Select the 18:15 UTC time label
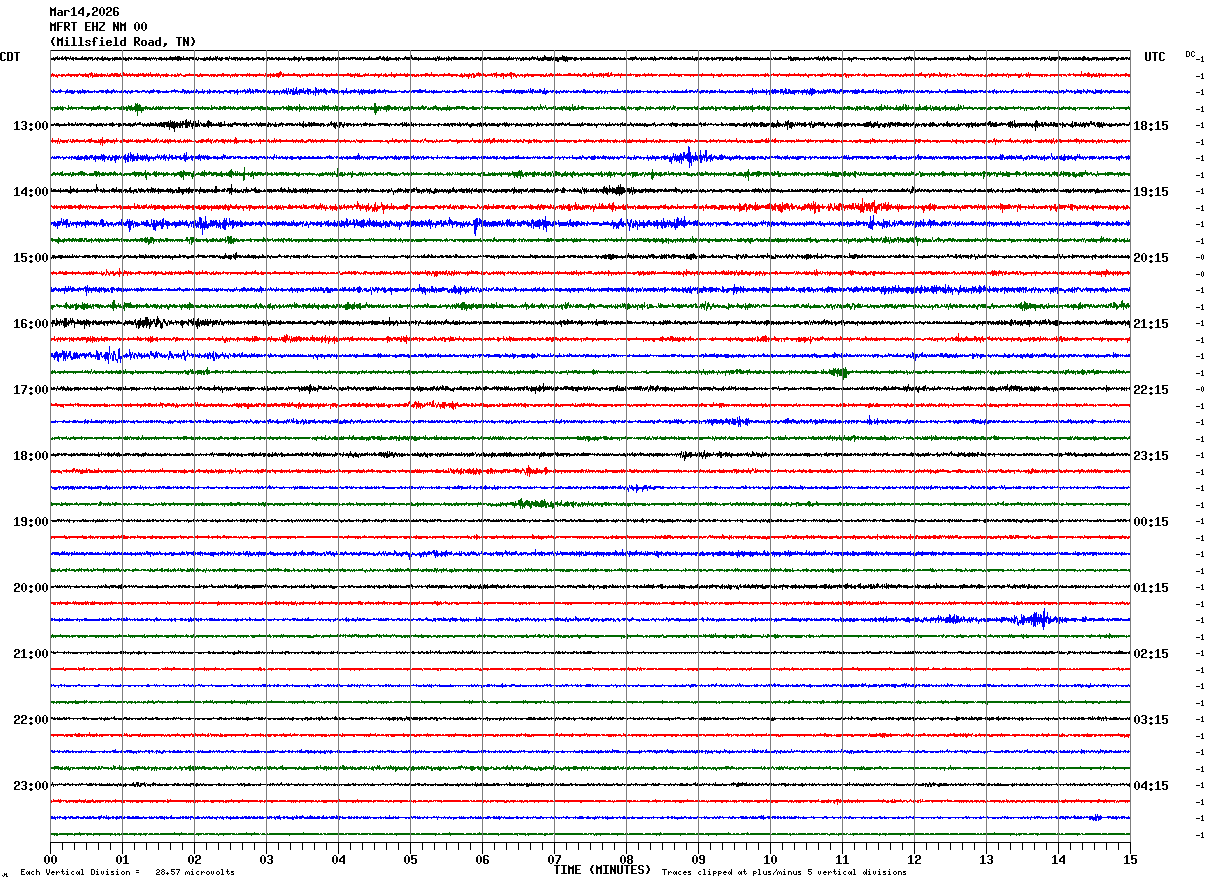 click(x=1151, y=126)
